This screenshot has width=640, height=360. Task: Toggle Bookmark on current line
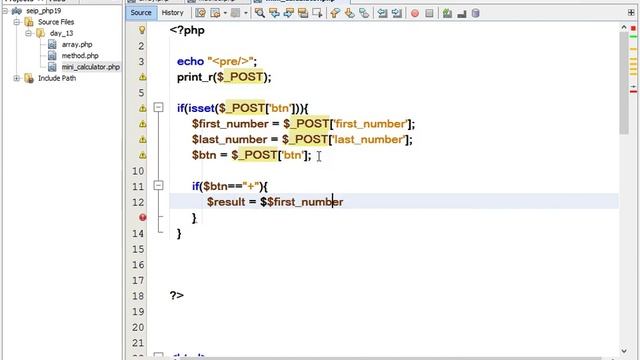coord(364,13)
